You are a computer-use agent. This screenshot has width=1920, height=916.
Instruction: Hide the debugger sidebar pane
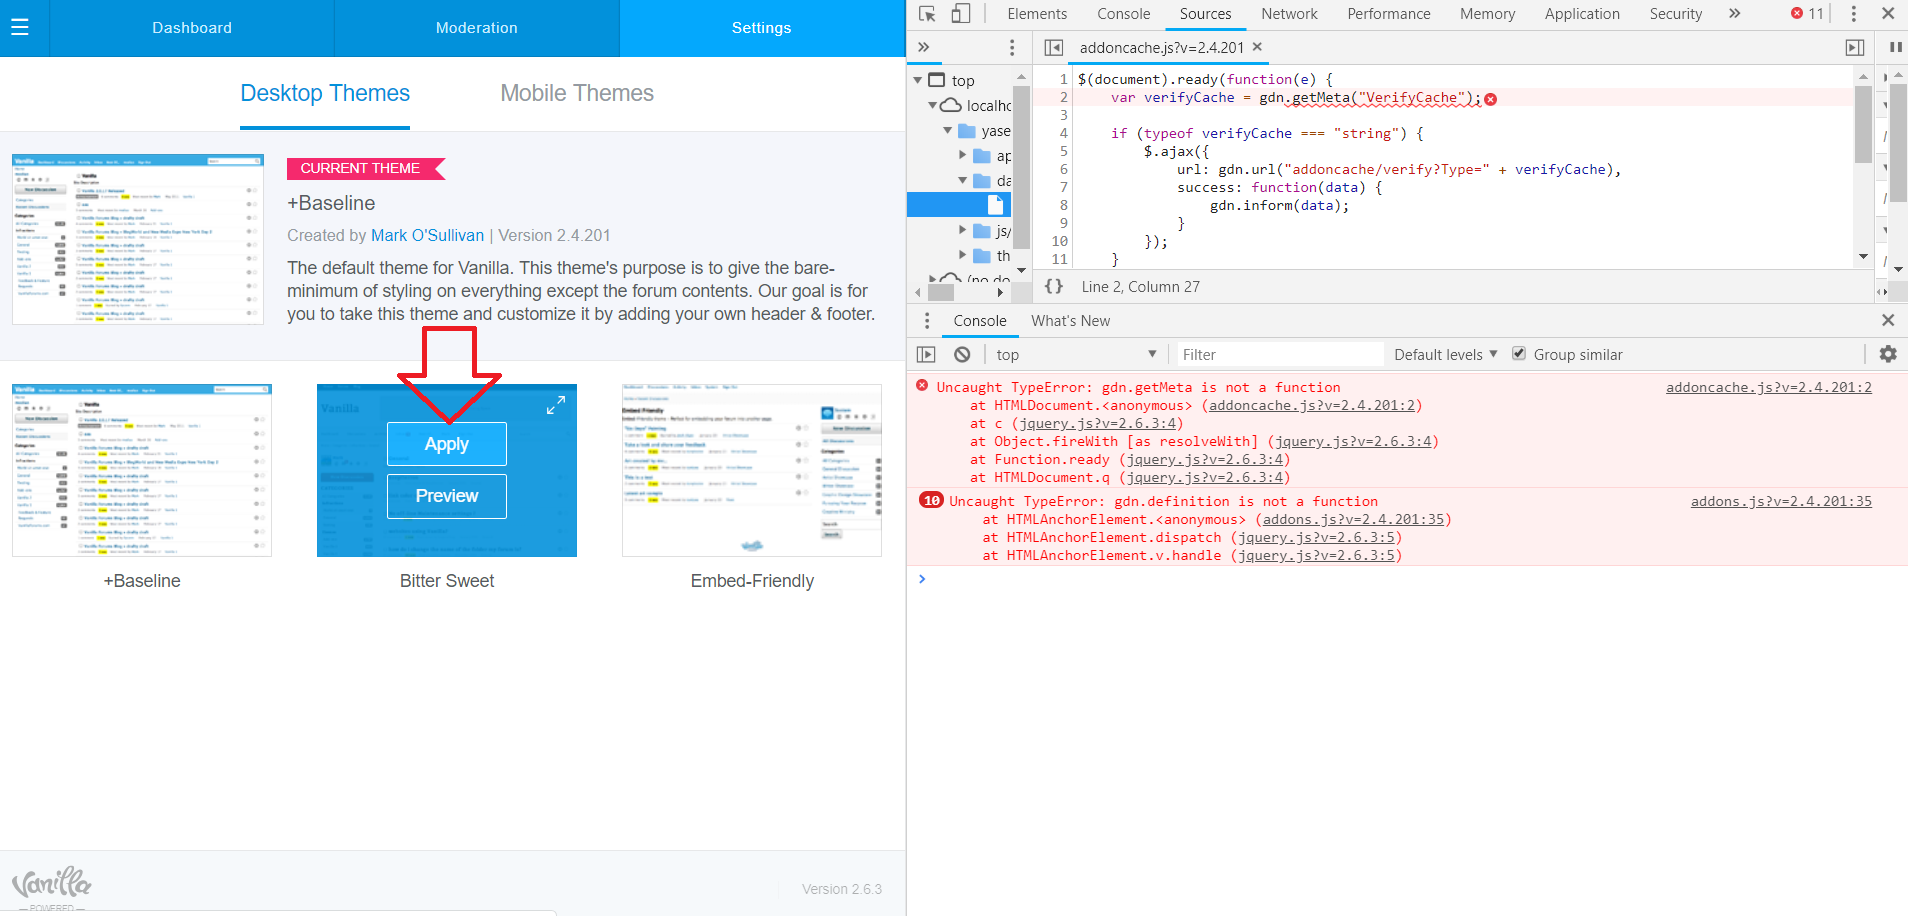(x=1855, y=47)
